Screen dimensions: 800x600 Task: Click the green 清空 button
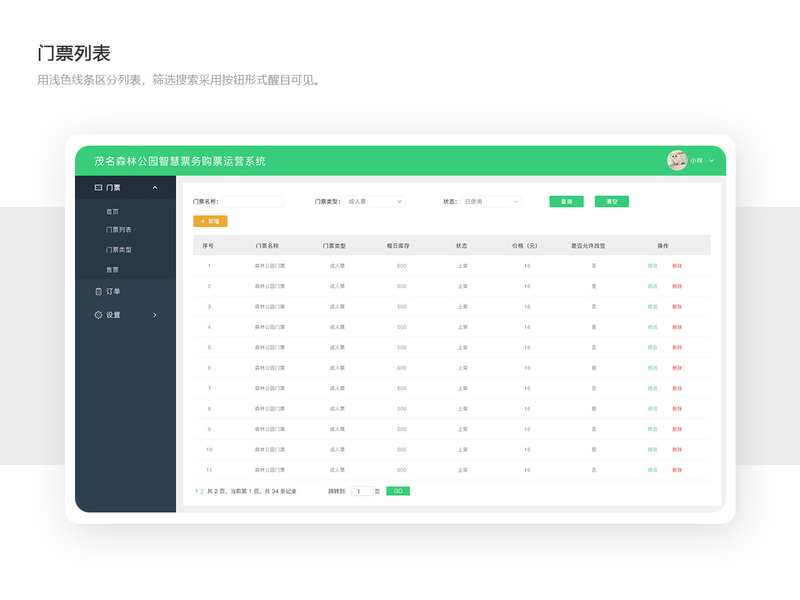[612, 202]
